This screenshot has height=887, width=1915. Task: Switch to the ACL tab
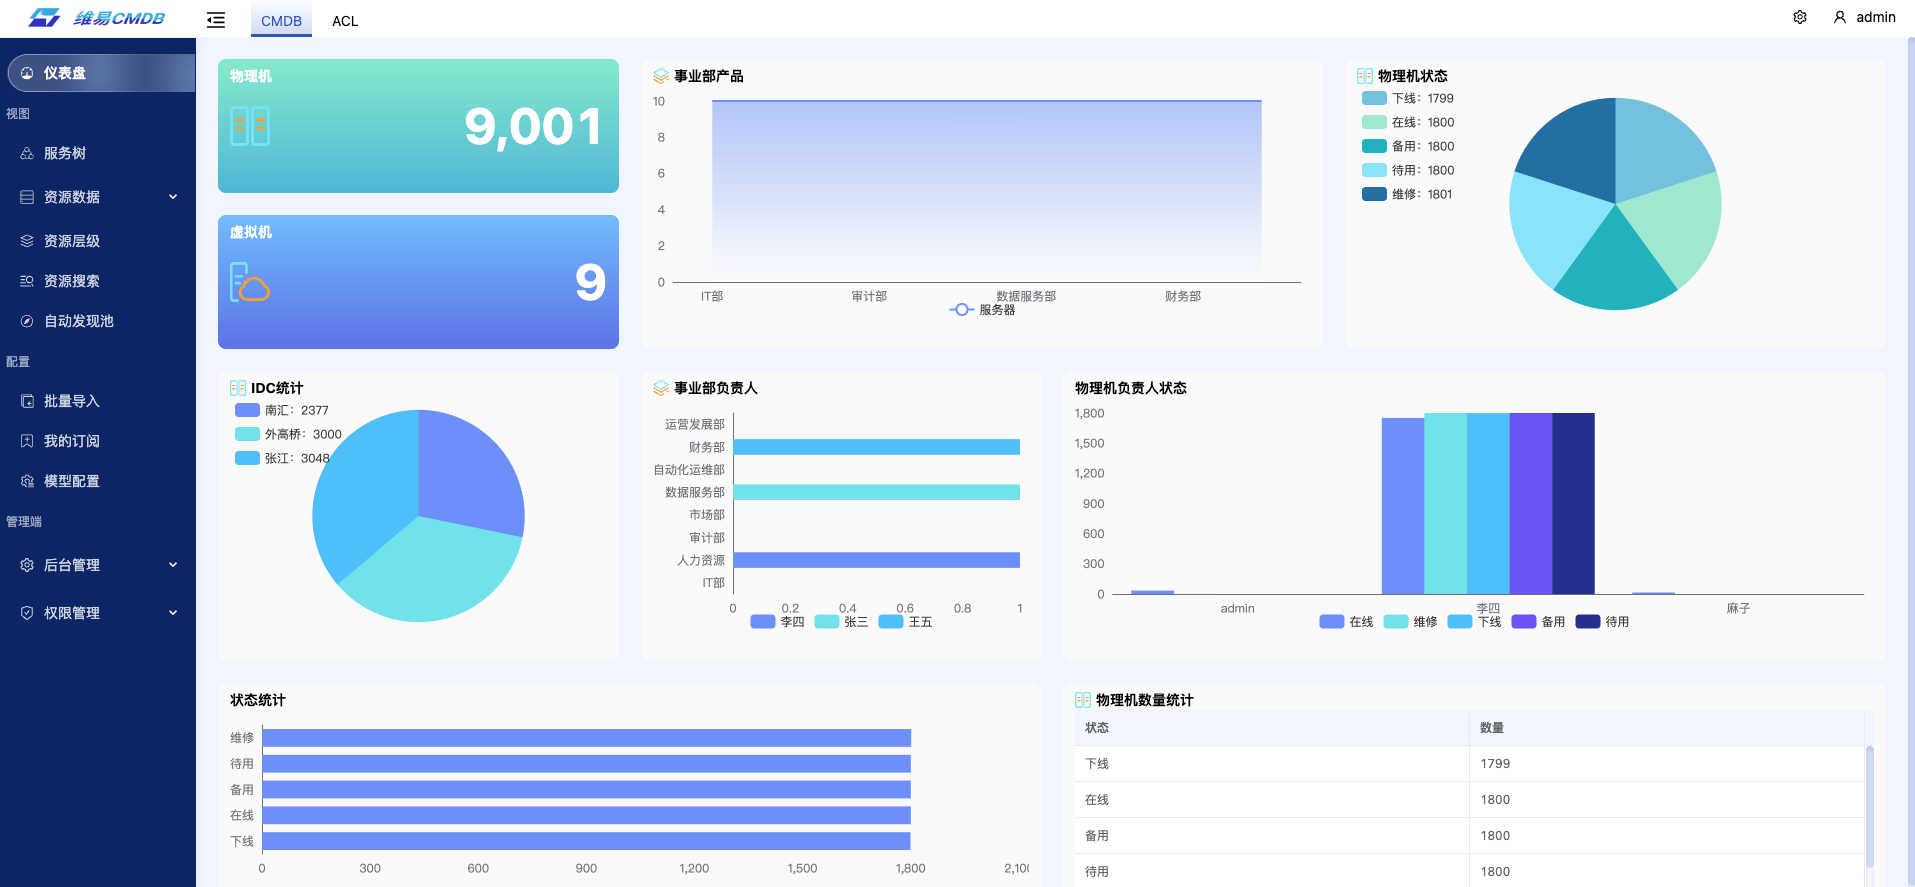click(x=345, y=21)
